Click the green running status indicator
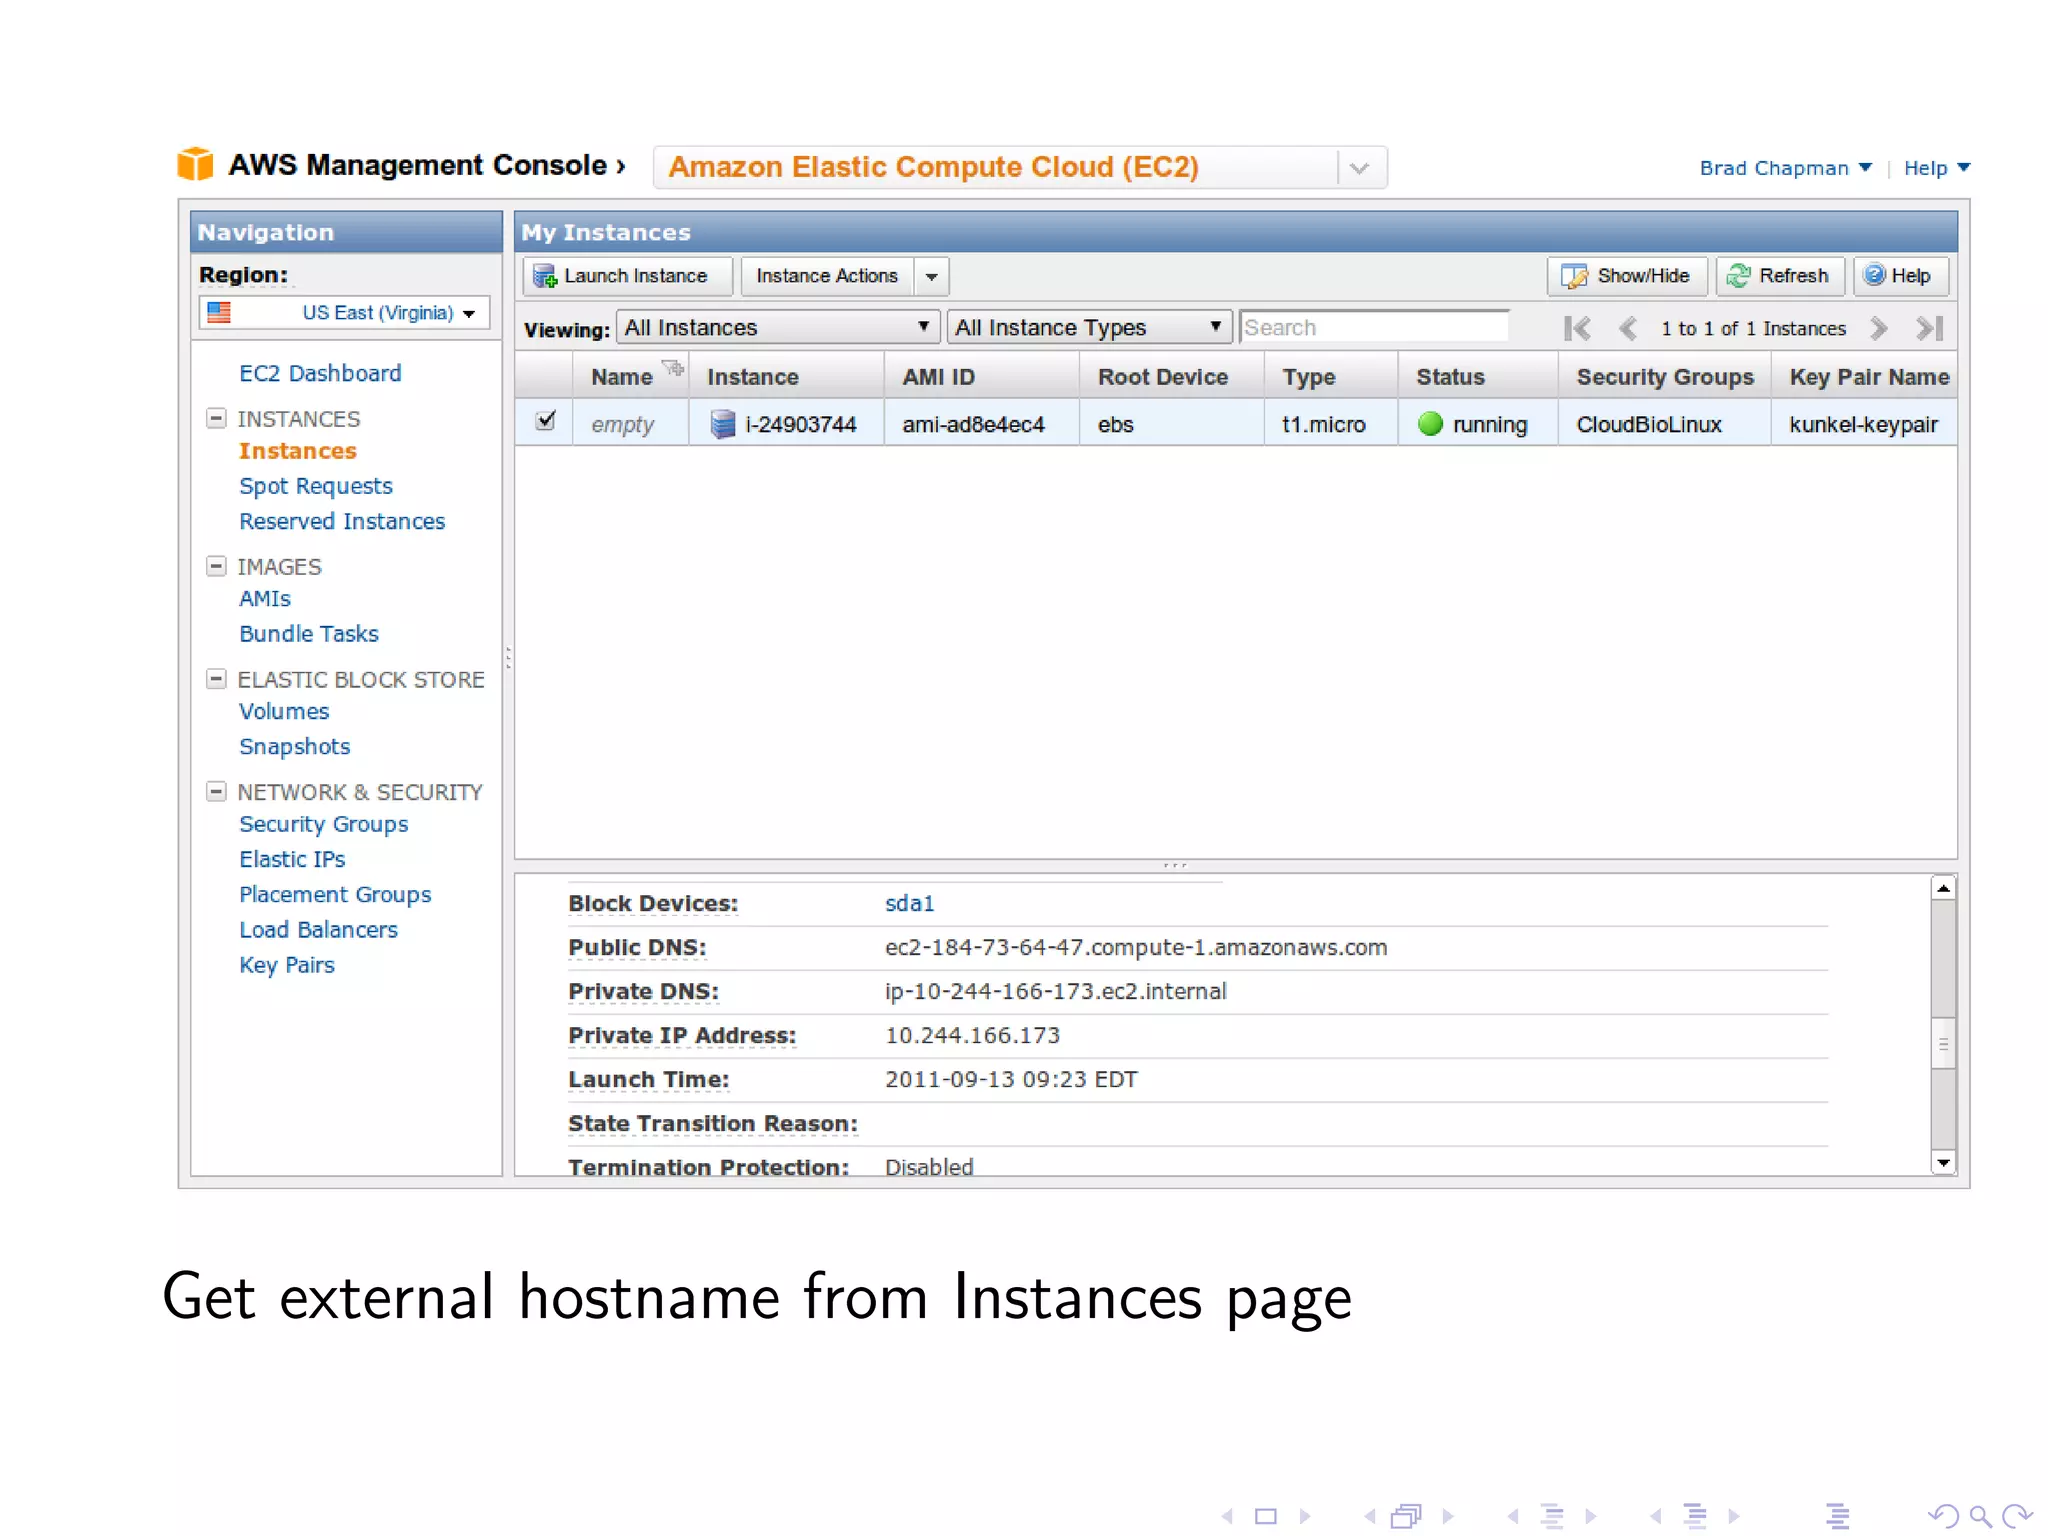Image resolution: width=2048 pixels, height=1536 pixels. (1430, 424)
